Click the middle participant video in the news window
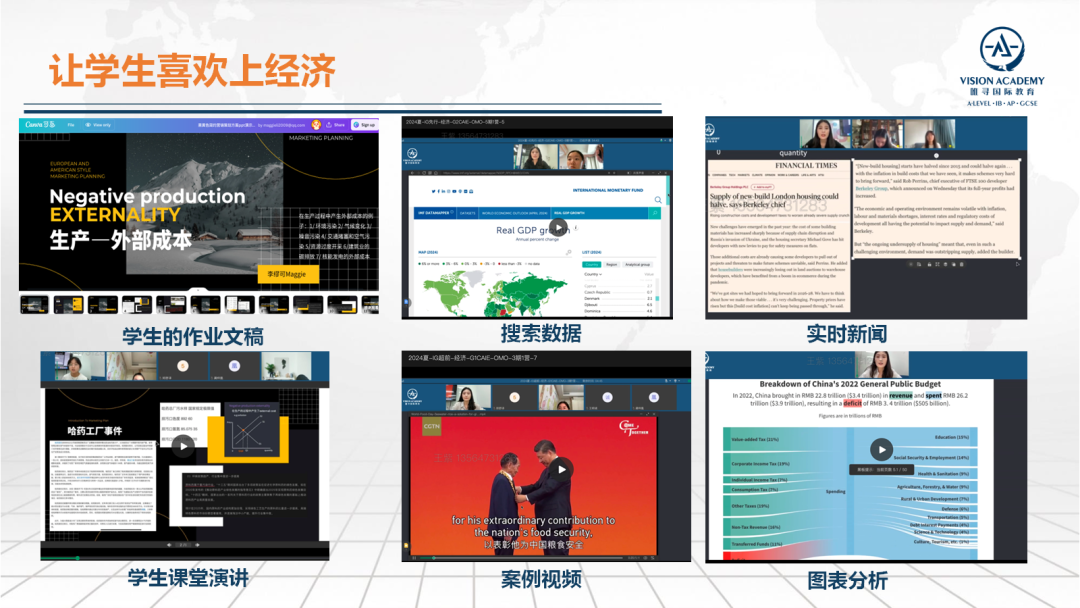Screen dimensions: 1080x608 pos(878,134)
